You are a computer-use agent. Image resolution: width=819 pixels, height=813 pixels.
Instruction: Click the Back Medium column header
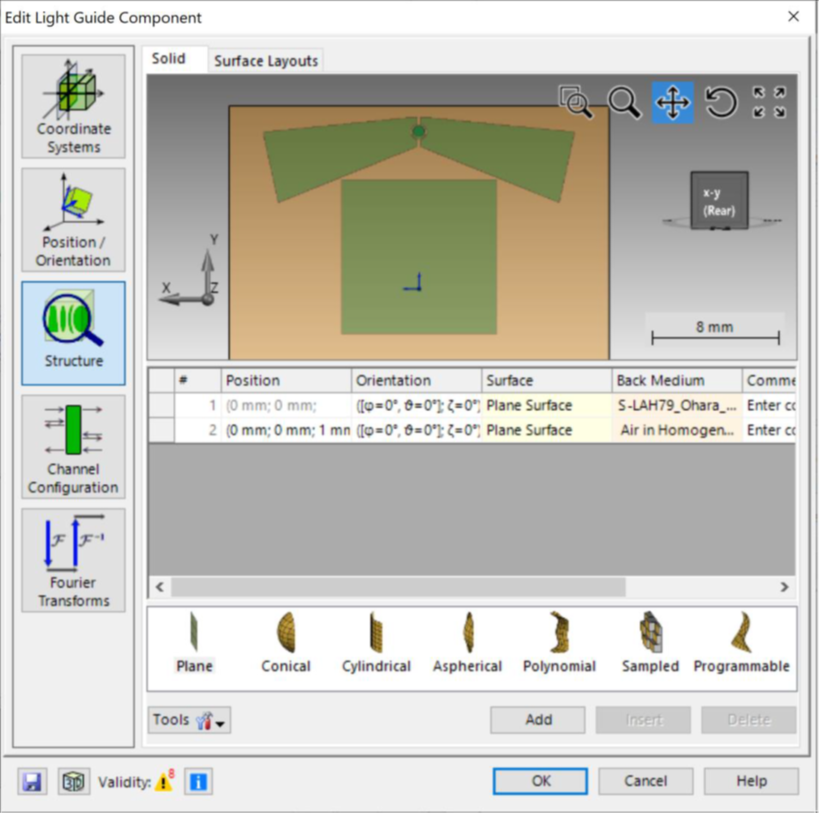[677, 380]
